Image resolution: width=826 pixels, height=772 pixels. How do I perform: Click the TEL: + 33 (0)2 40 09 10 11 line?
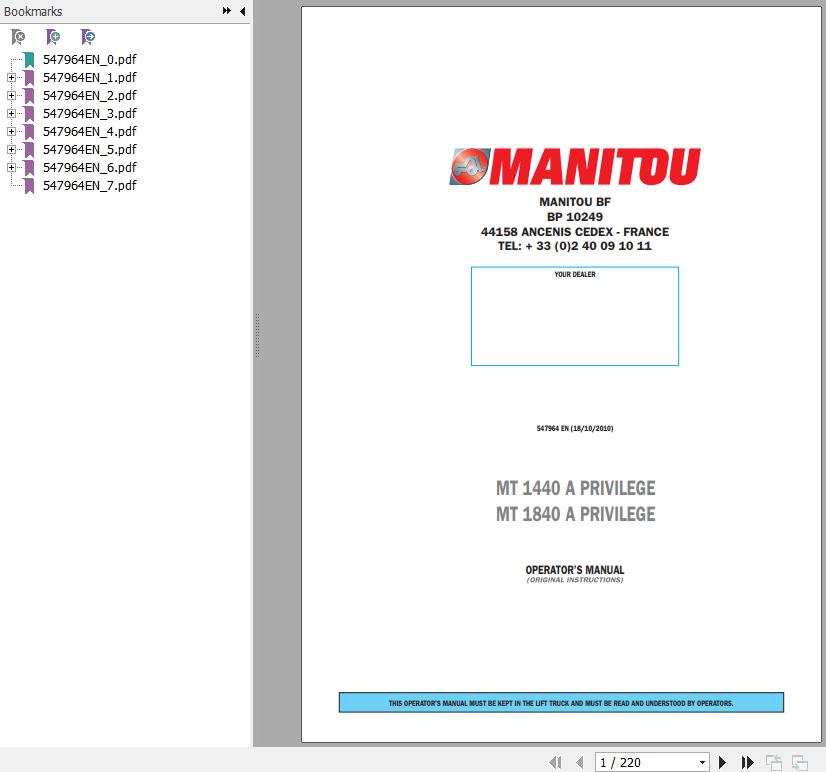[575, 246]
